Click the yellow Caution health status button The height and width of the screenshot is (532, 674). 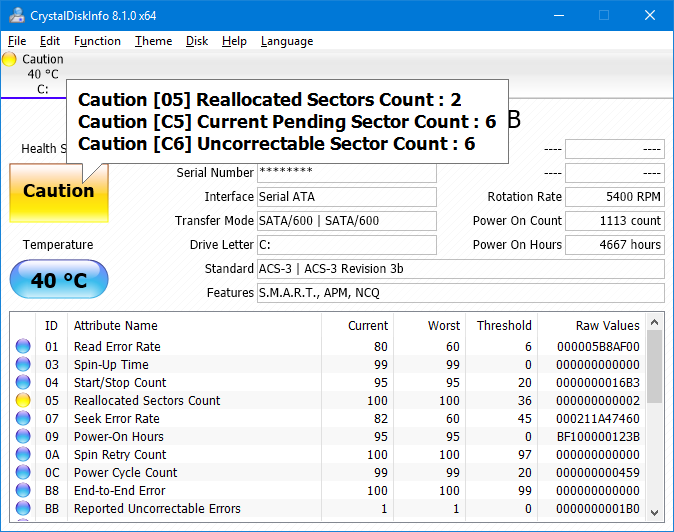(58, 192)
